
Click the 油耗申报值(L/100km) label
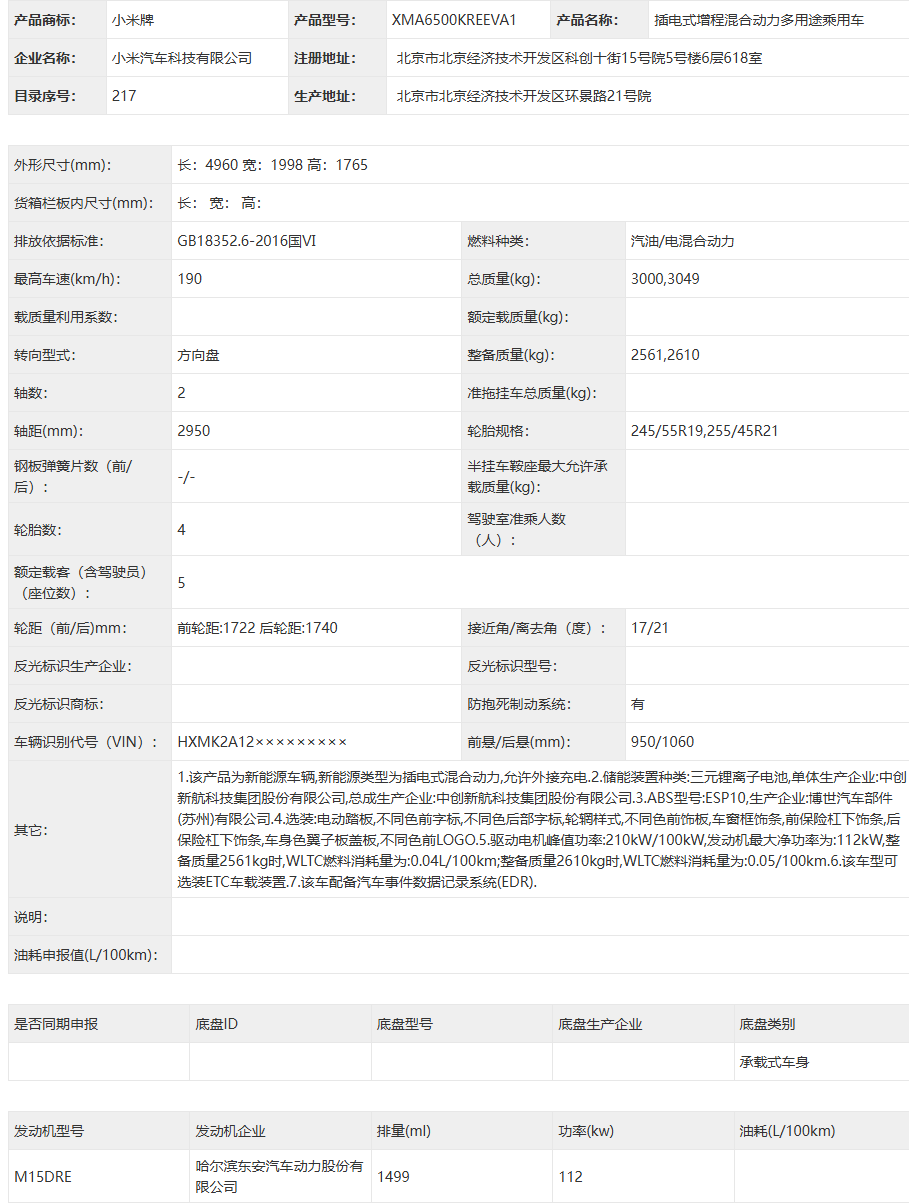click(86, 955)
